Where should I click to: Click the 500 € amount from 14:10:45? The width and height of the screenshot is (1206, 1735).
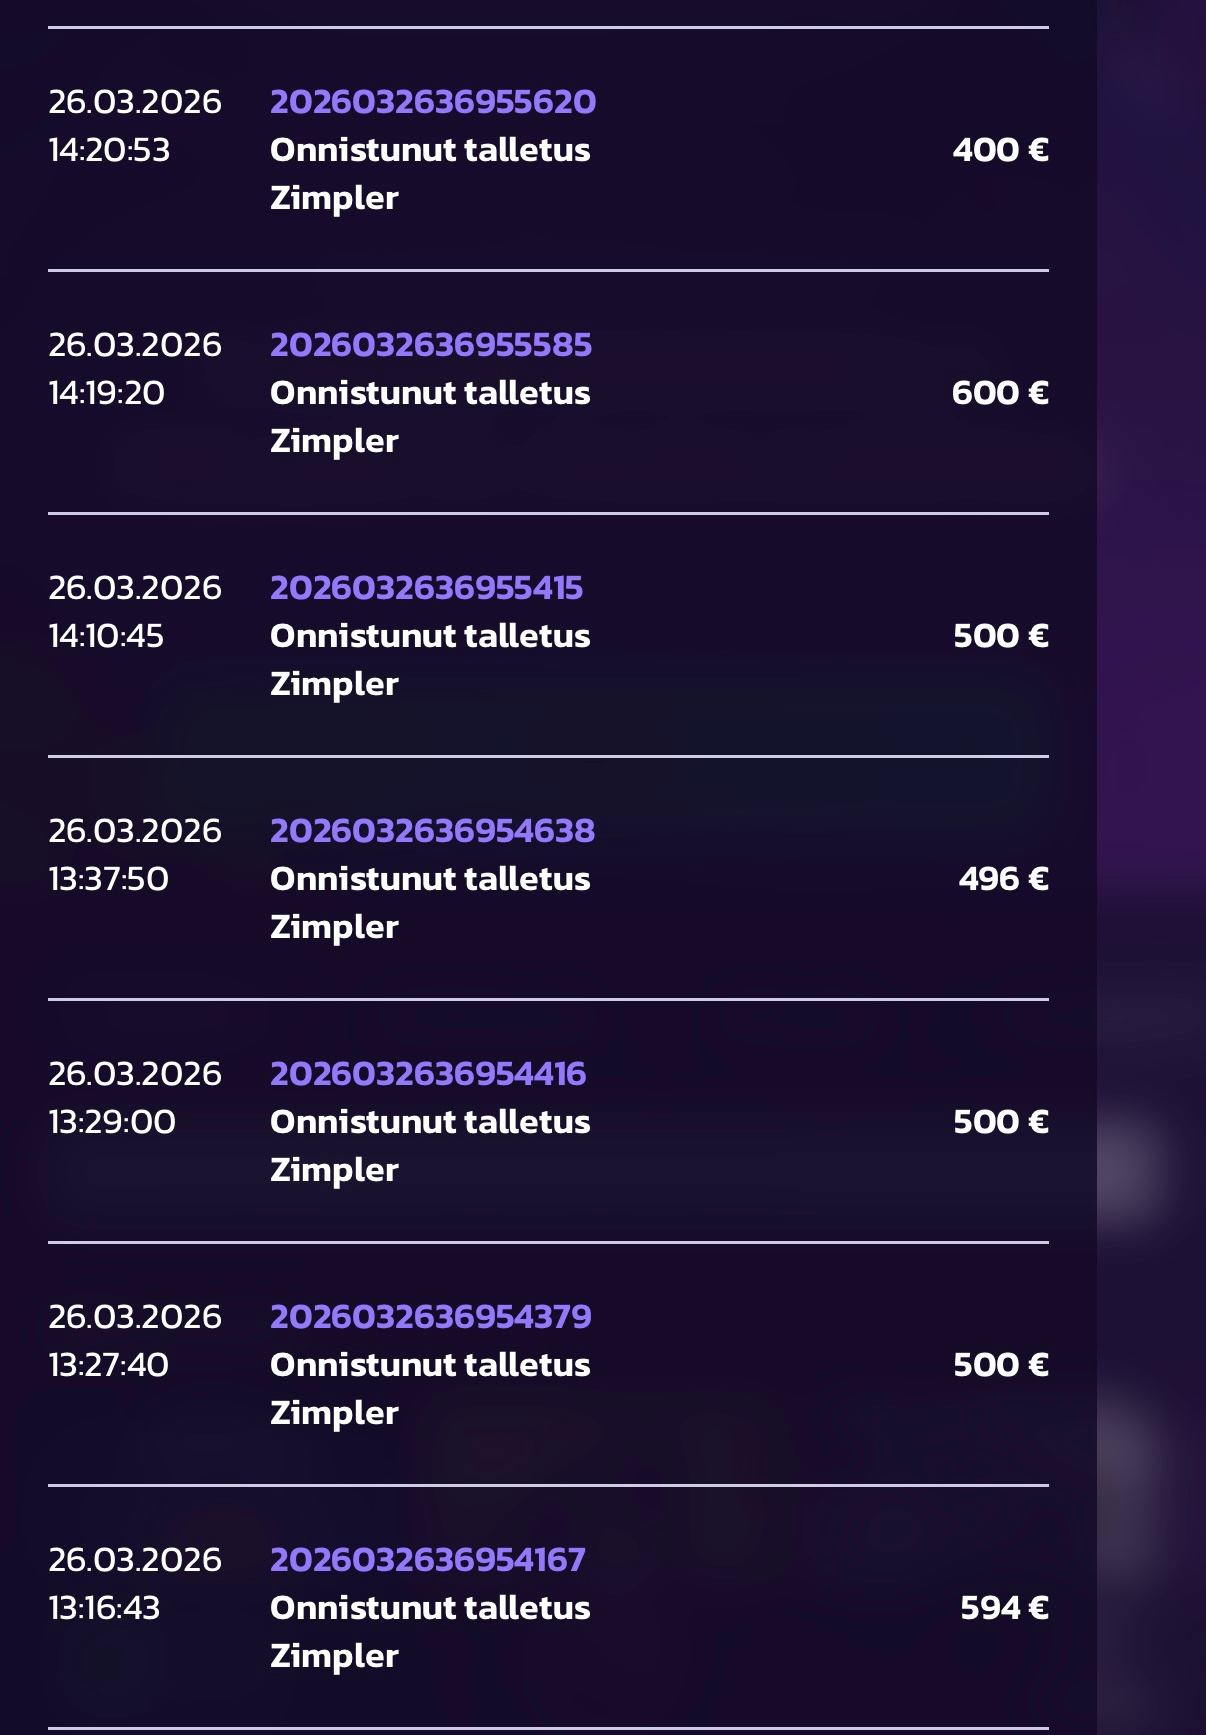(1000, 636)
